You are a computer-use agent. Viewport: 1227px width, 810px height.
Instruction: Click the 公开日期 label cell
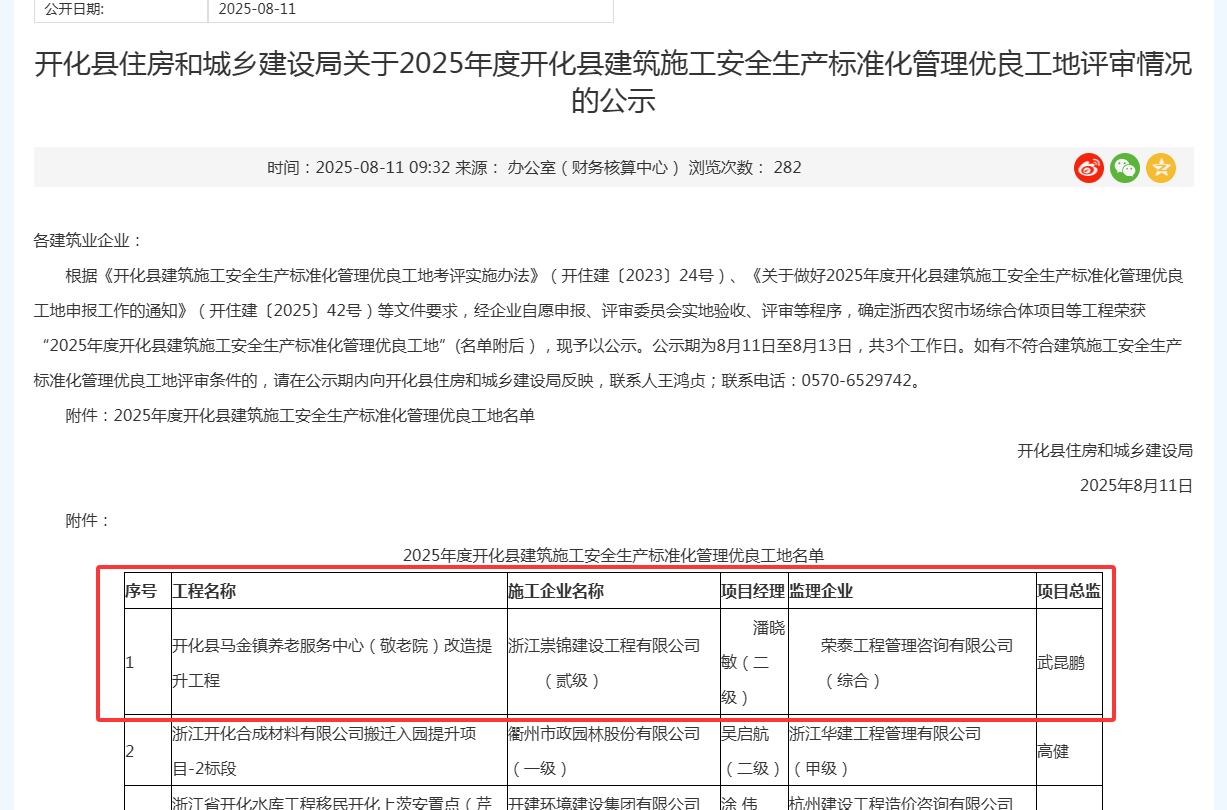[x=75, y=9]
